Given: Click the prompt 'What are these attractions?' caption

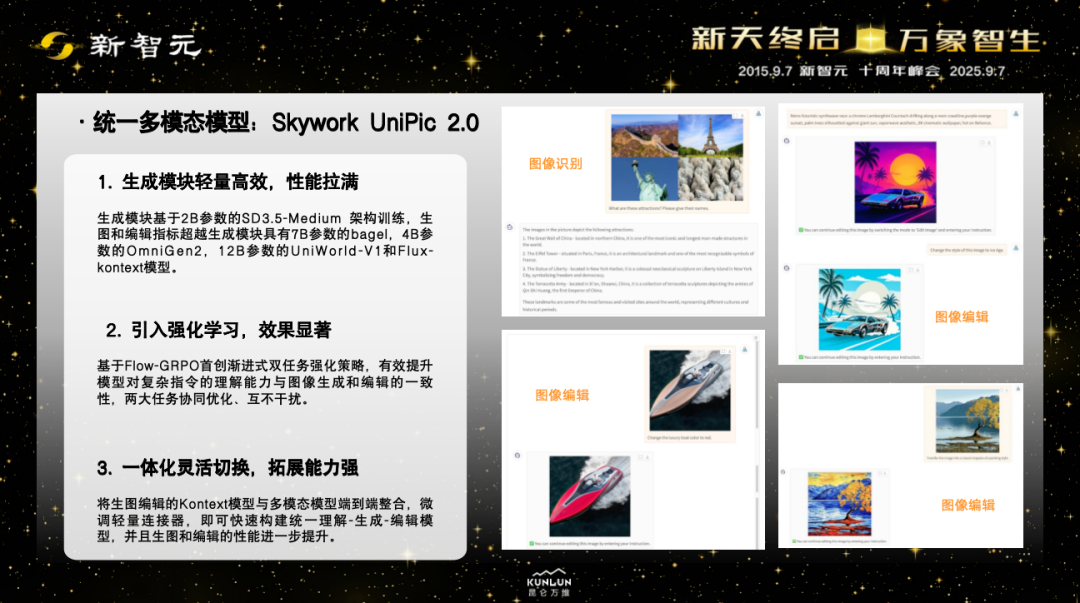Looking at the screenshot, I should click(x=658, y=208).
